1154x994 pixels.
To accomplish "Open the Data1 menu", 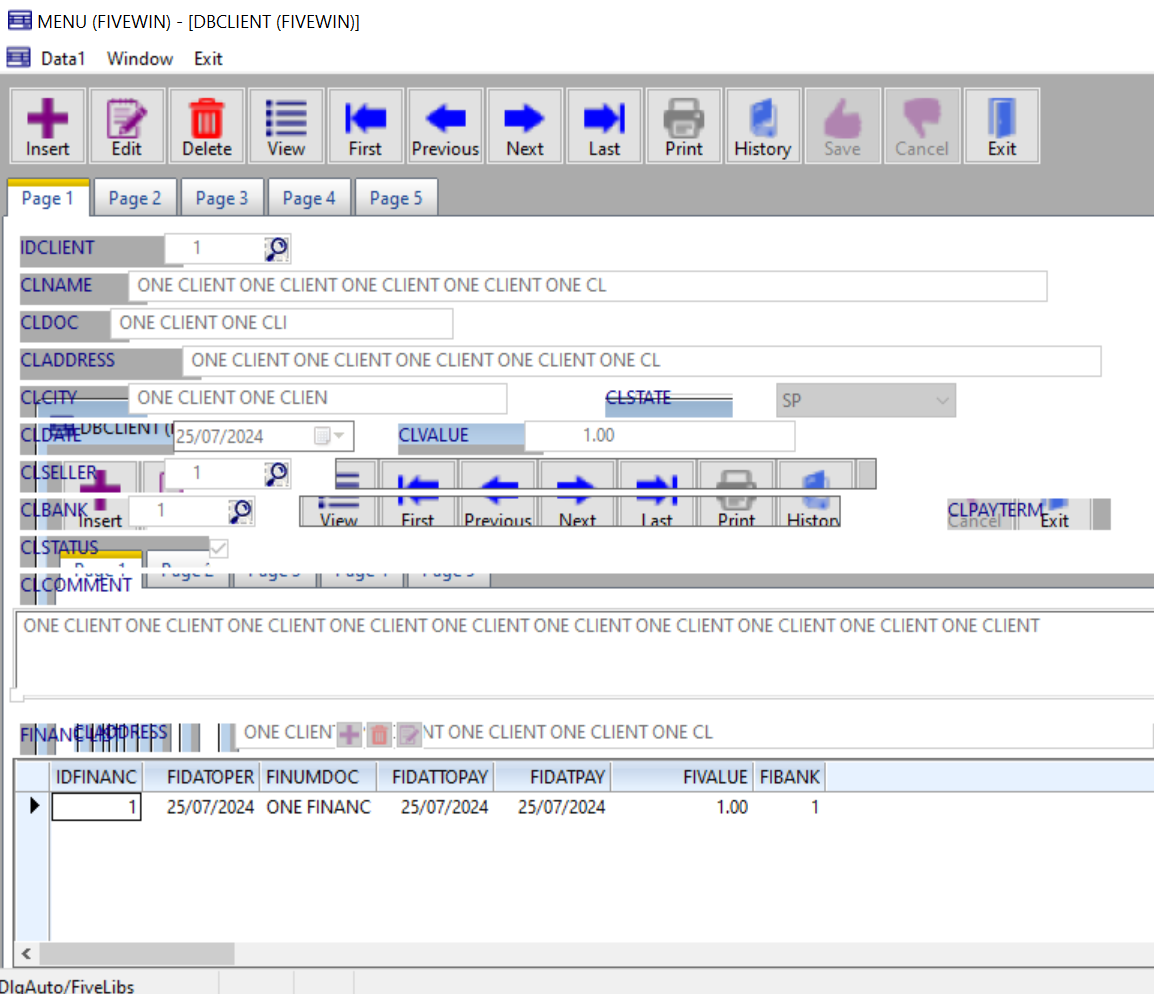I will pos(63,59).
